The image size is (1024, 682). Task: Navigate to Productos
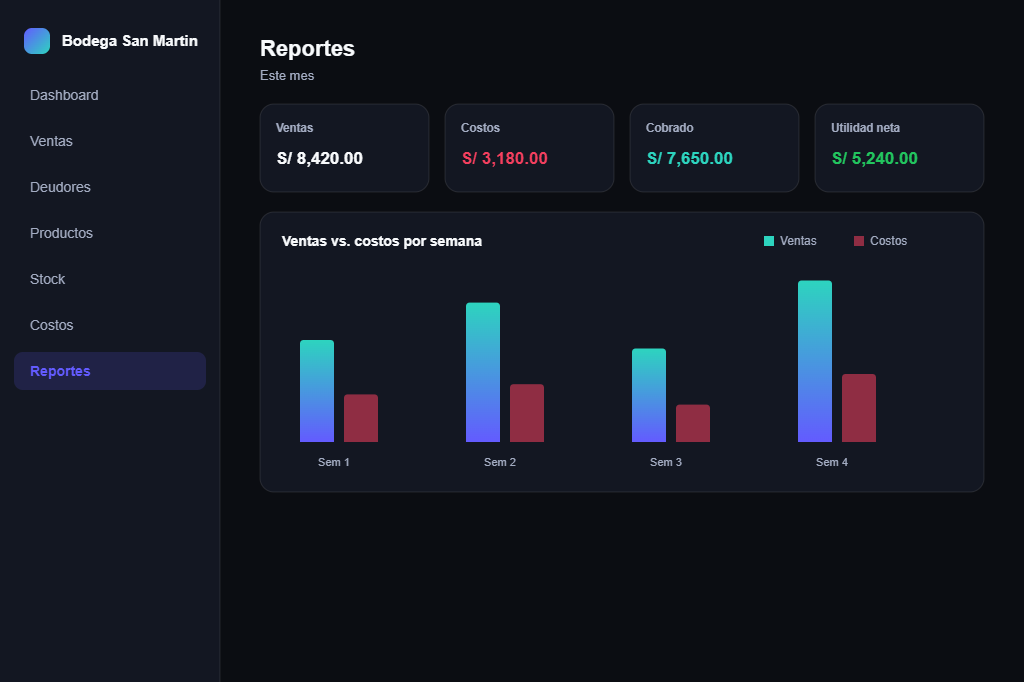110,233
